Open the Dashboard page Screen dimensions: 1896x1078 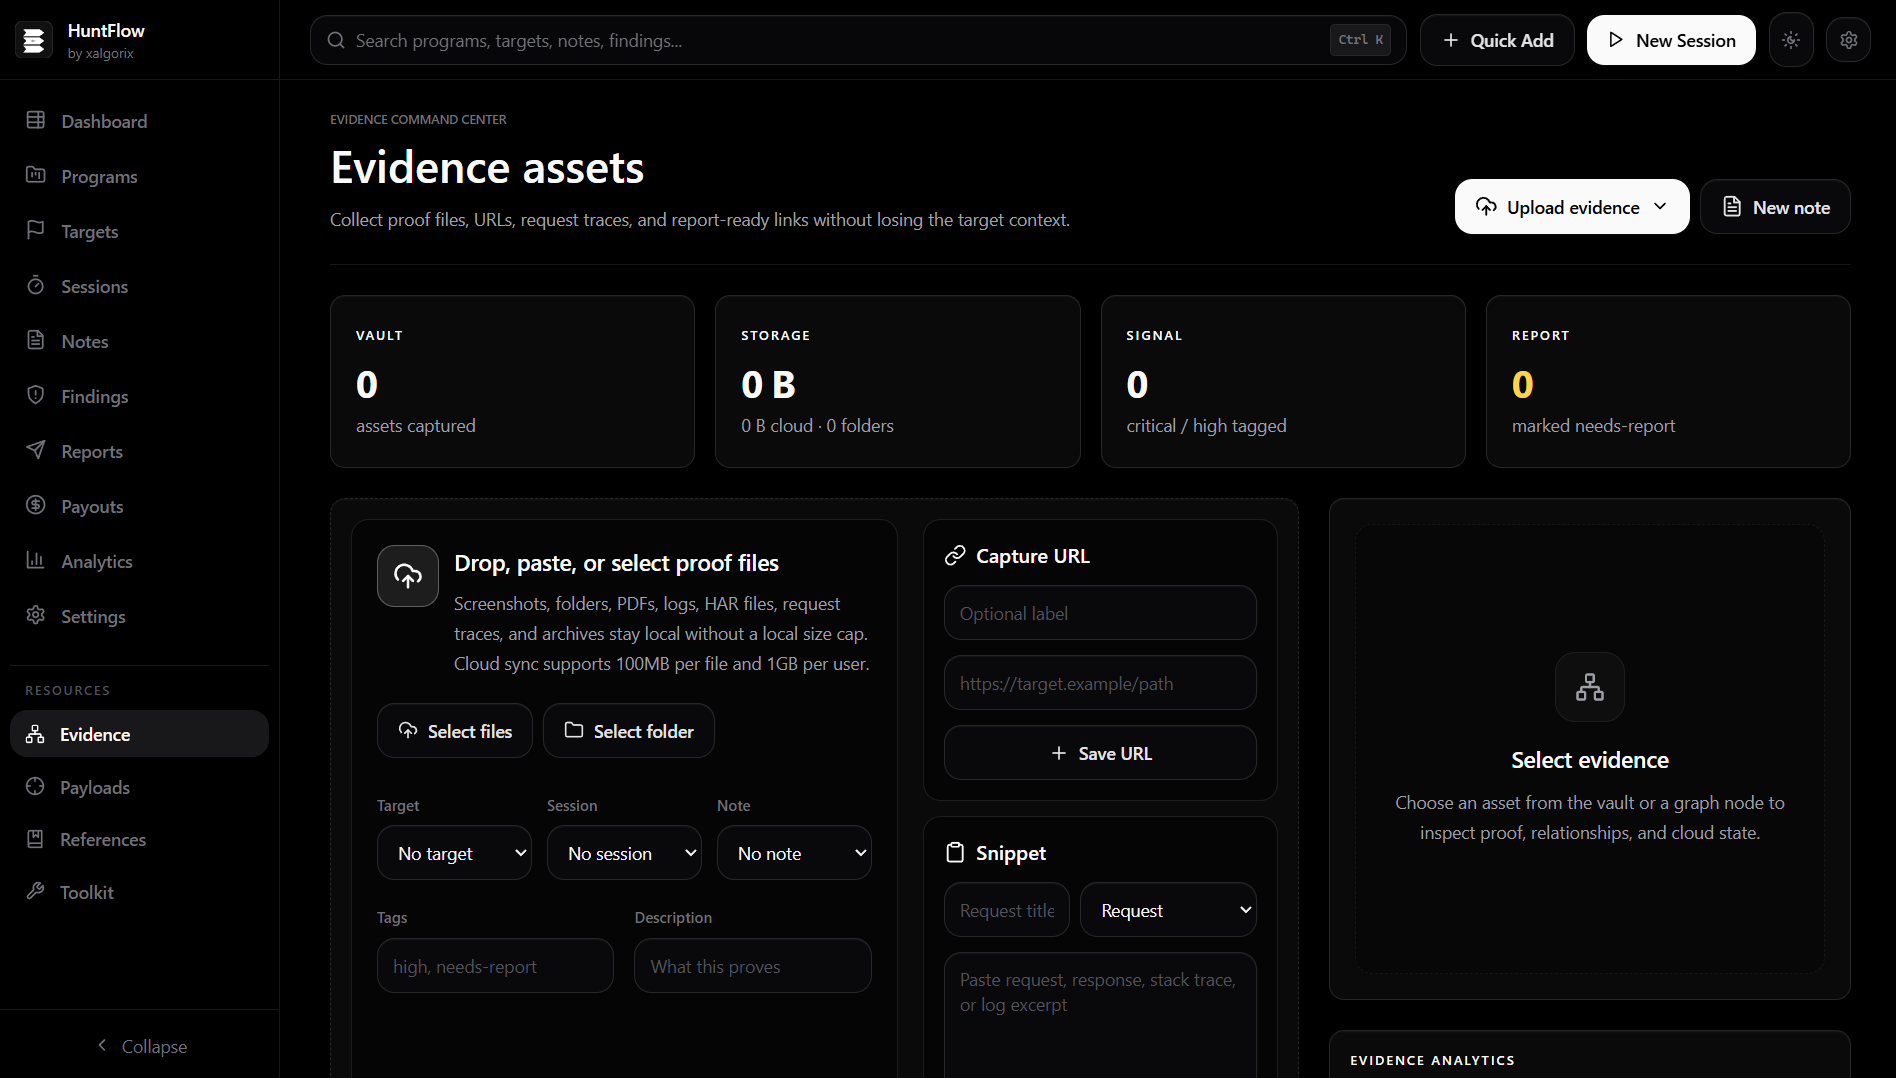(x=139, y=121)
